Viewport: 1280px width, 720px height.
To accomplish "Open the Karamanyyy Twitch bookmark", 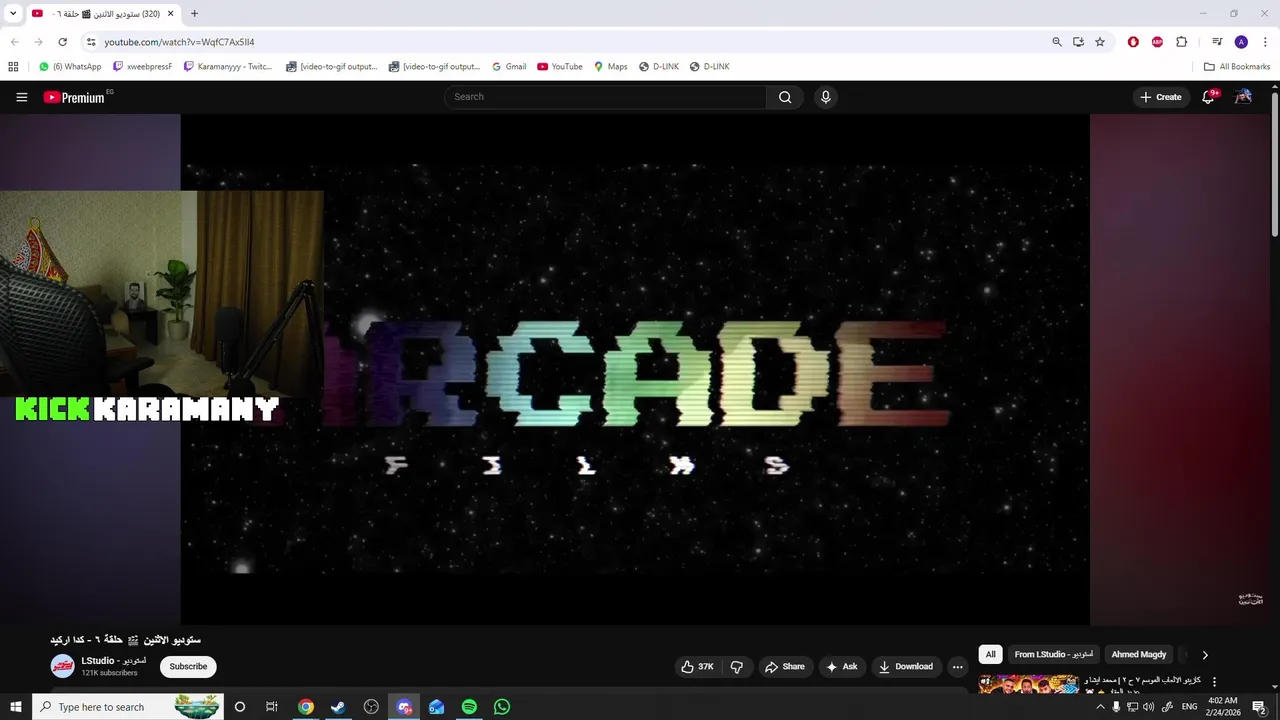I will [229, 67].
